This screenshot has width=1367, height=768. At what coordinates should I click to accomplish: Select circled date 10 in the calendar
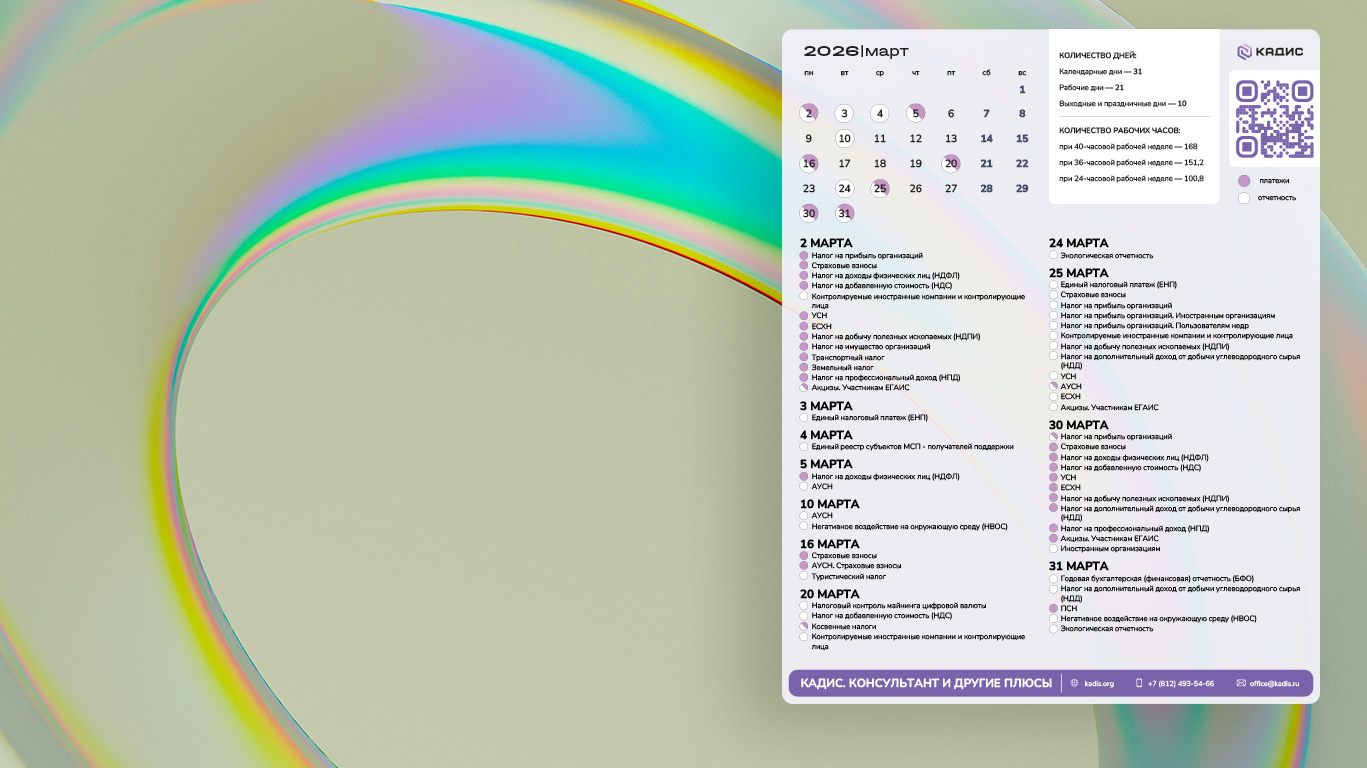pos(845,139)
